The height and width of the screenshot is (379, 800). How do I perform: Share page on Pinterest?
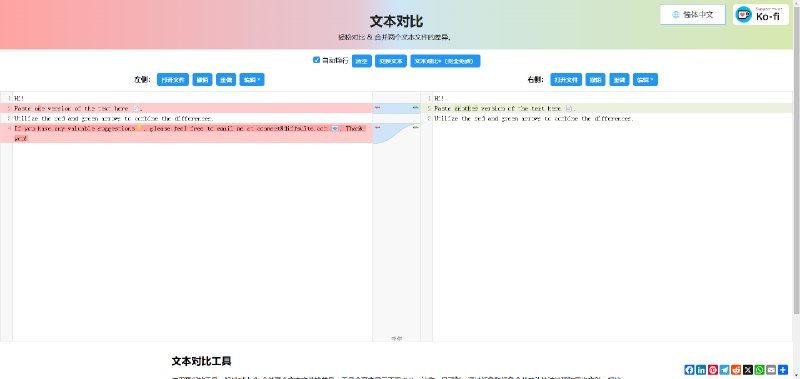point(713,370)
